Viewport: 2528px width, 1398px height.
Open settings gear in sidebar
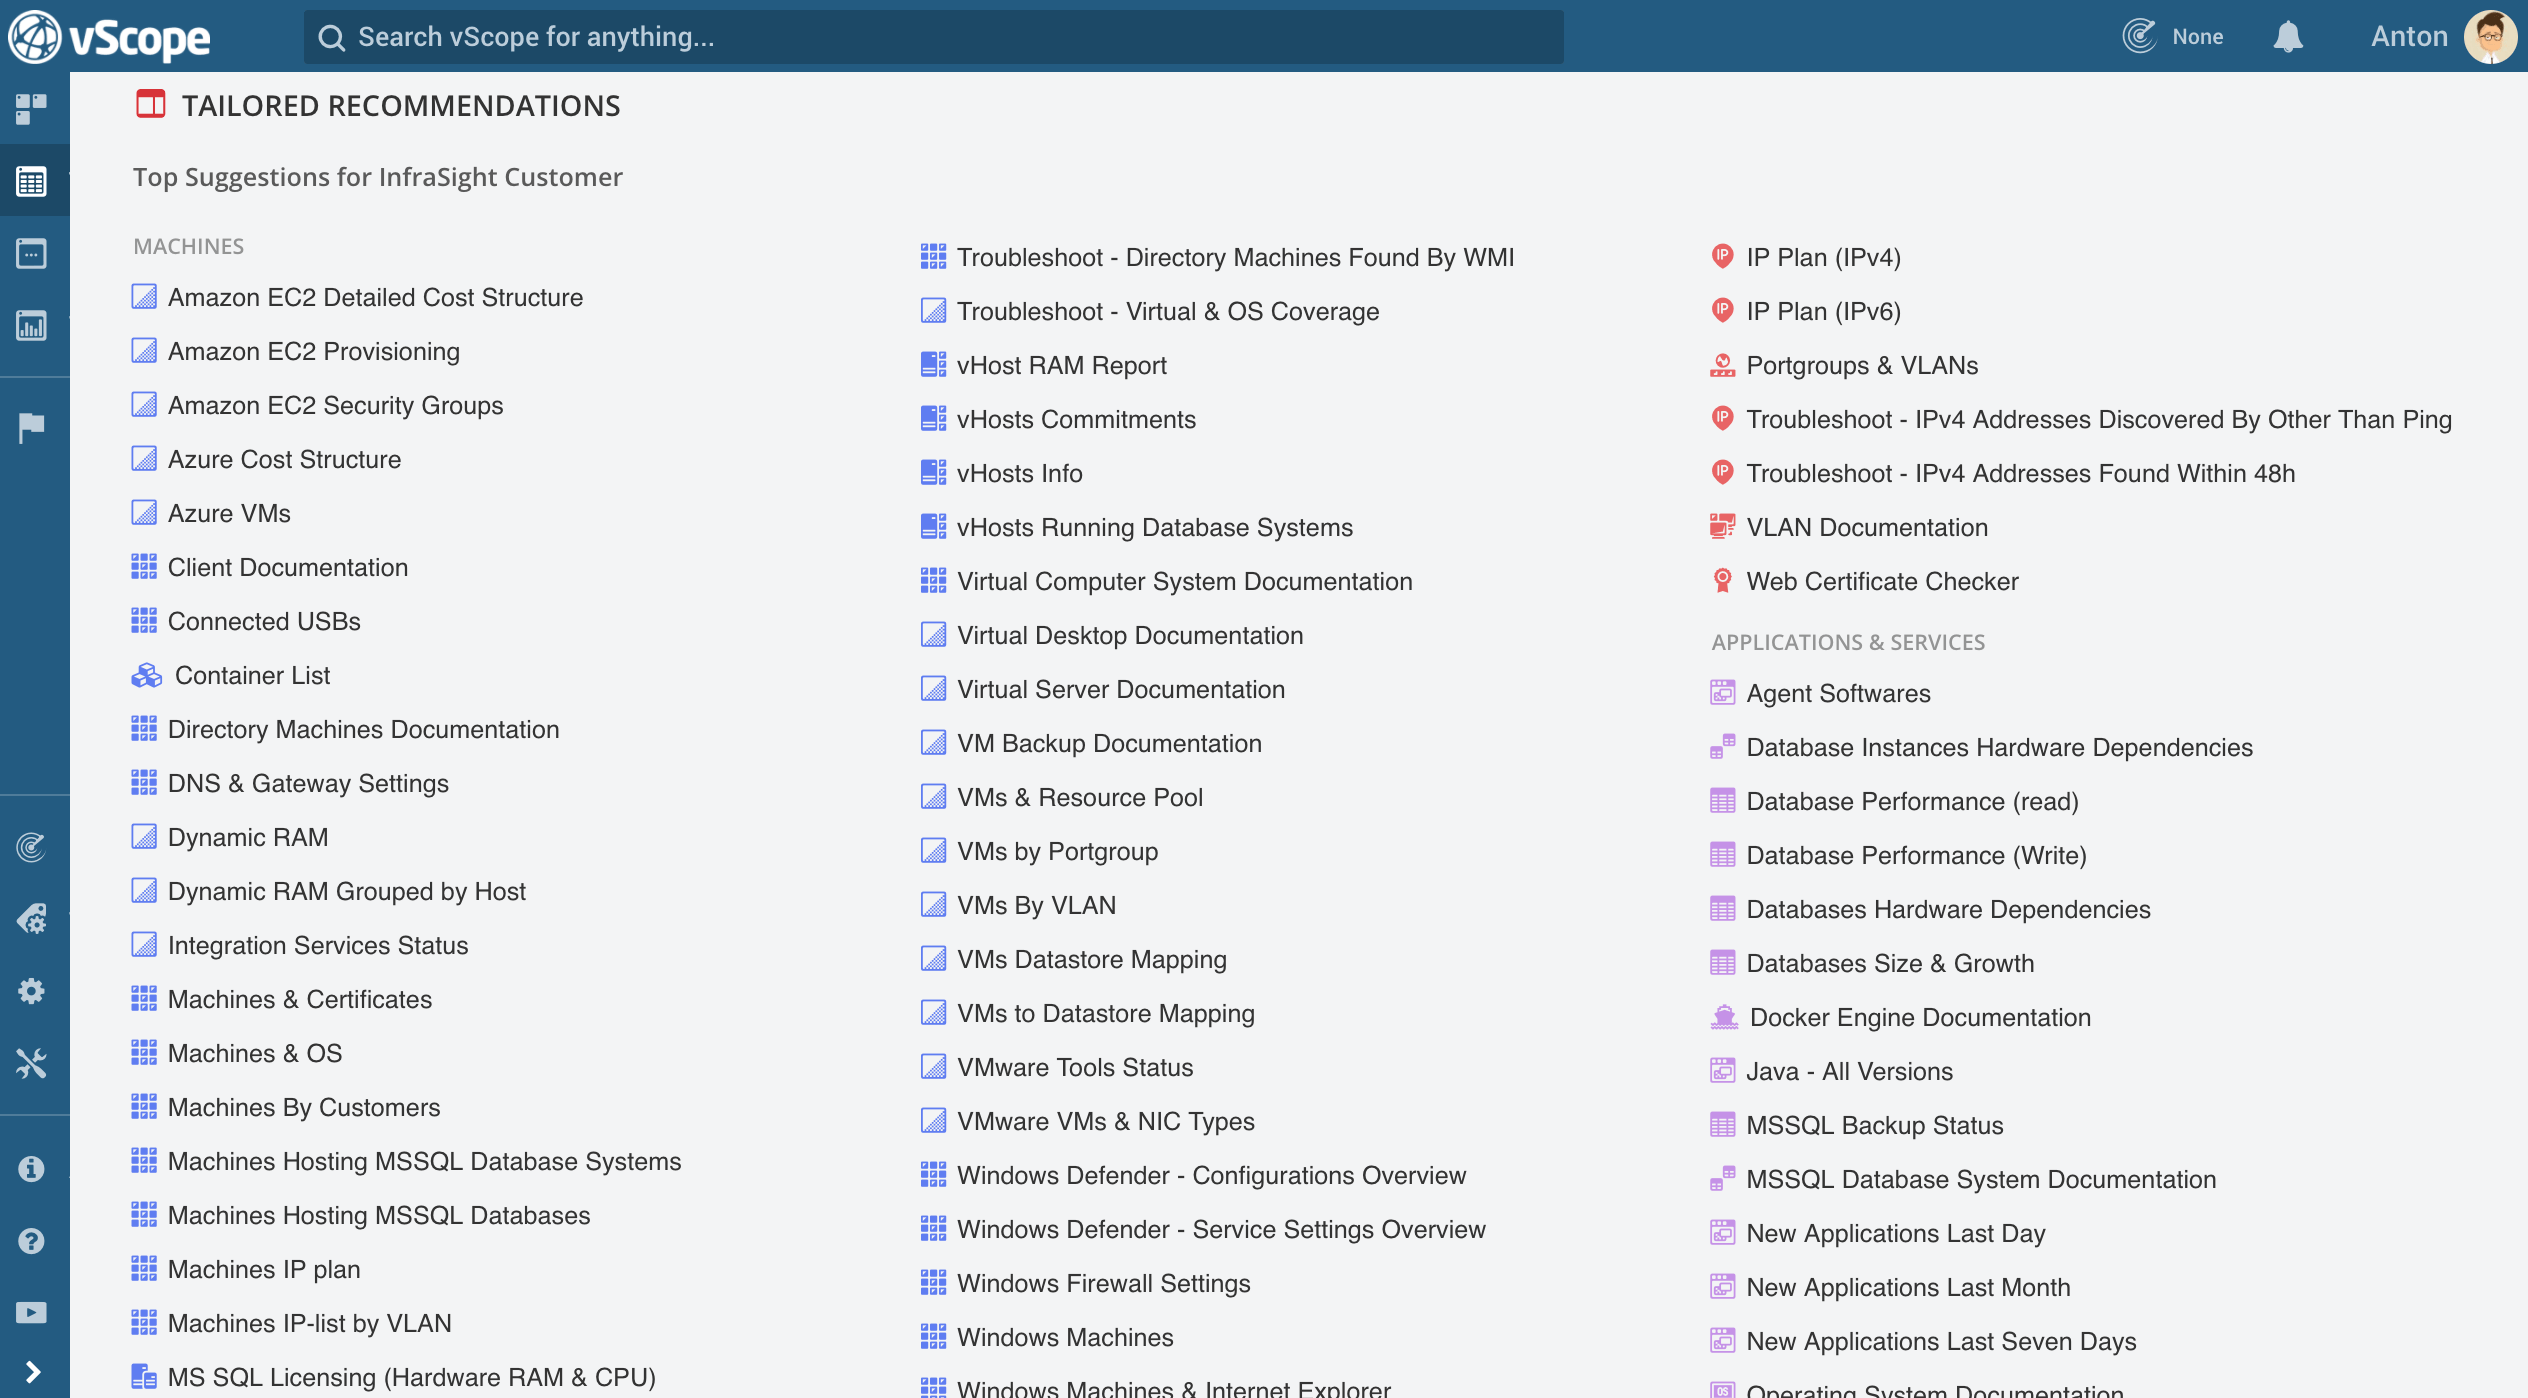pos(31,991)
